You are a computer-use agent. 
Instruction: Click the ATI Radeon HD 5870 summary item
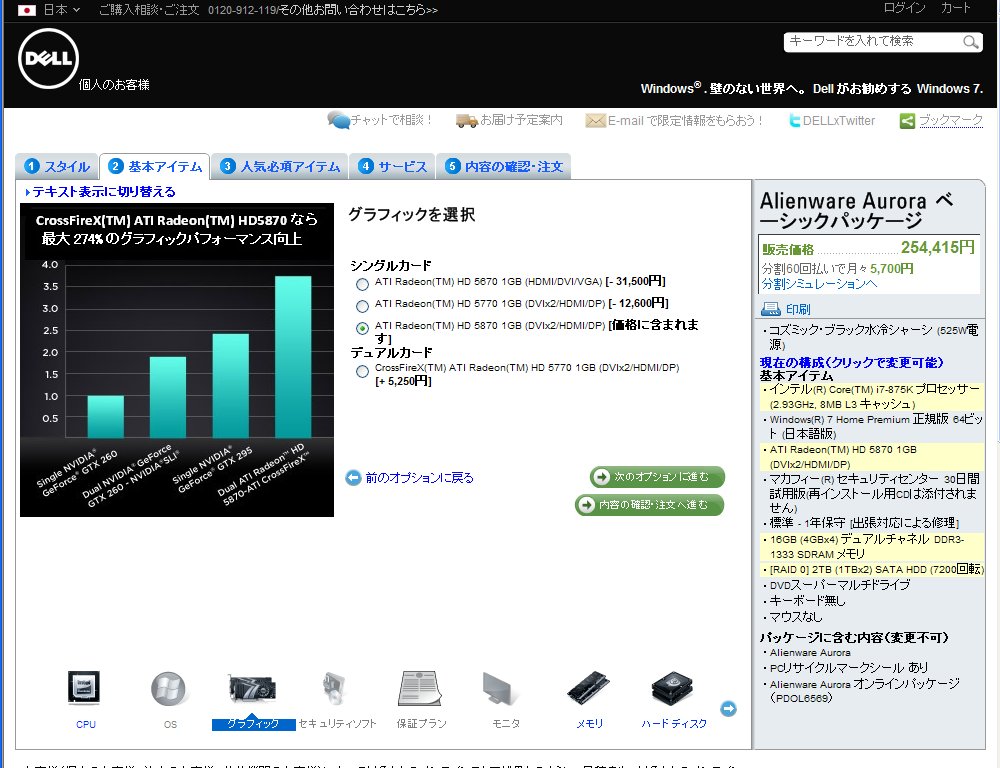874,457
